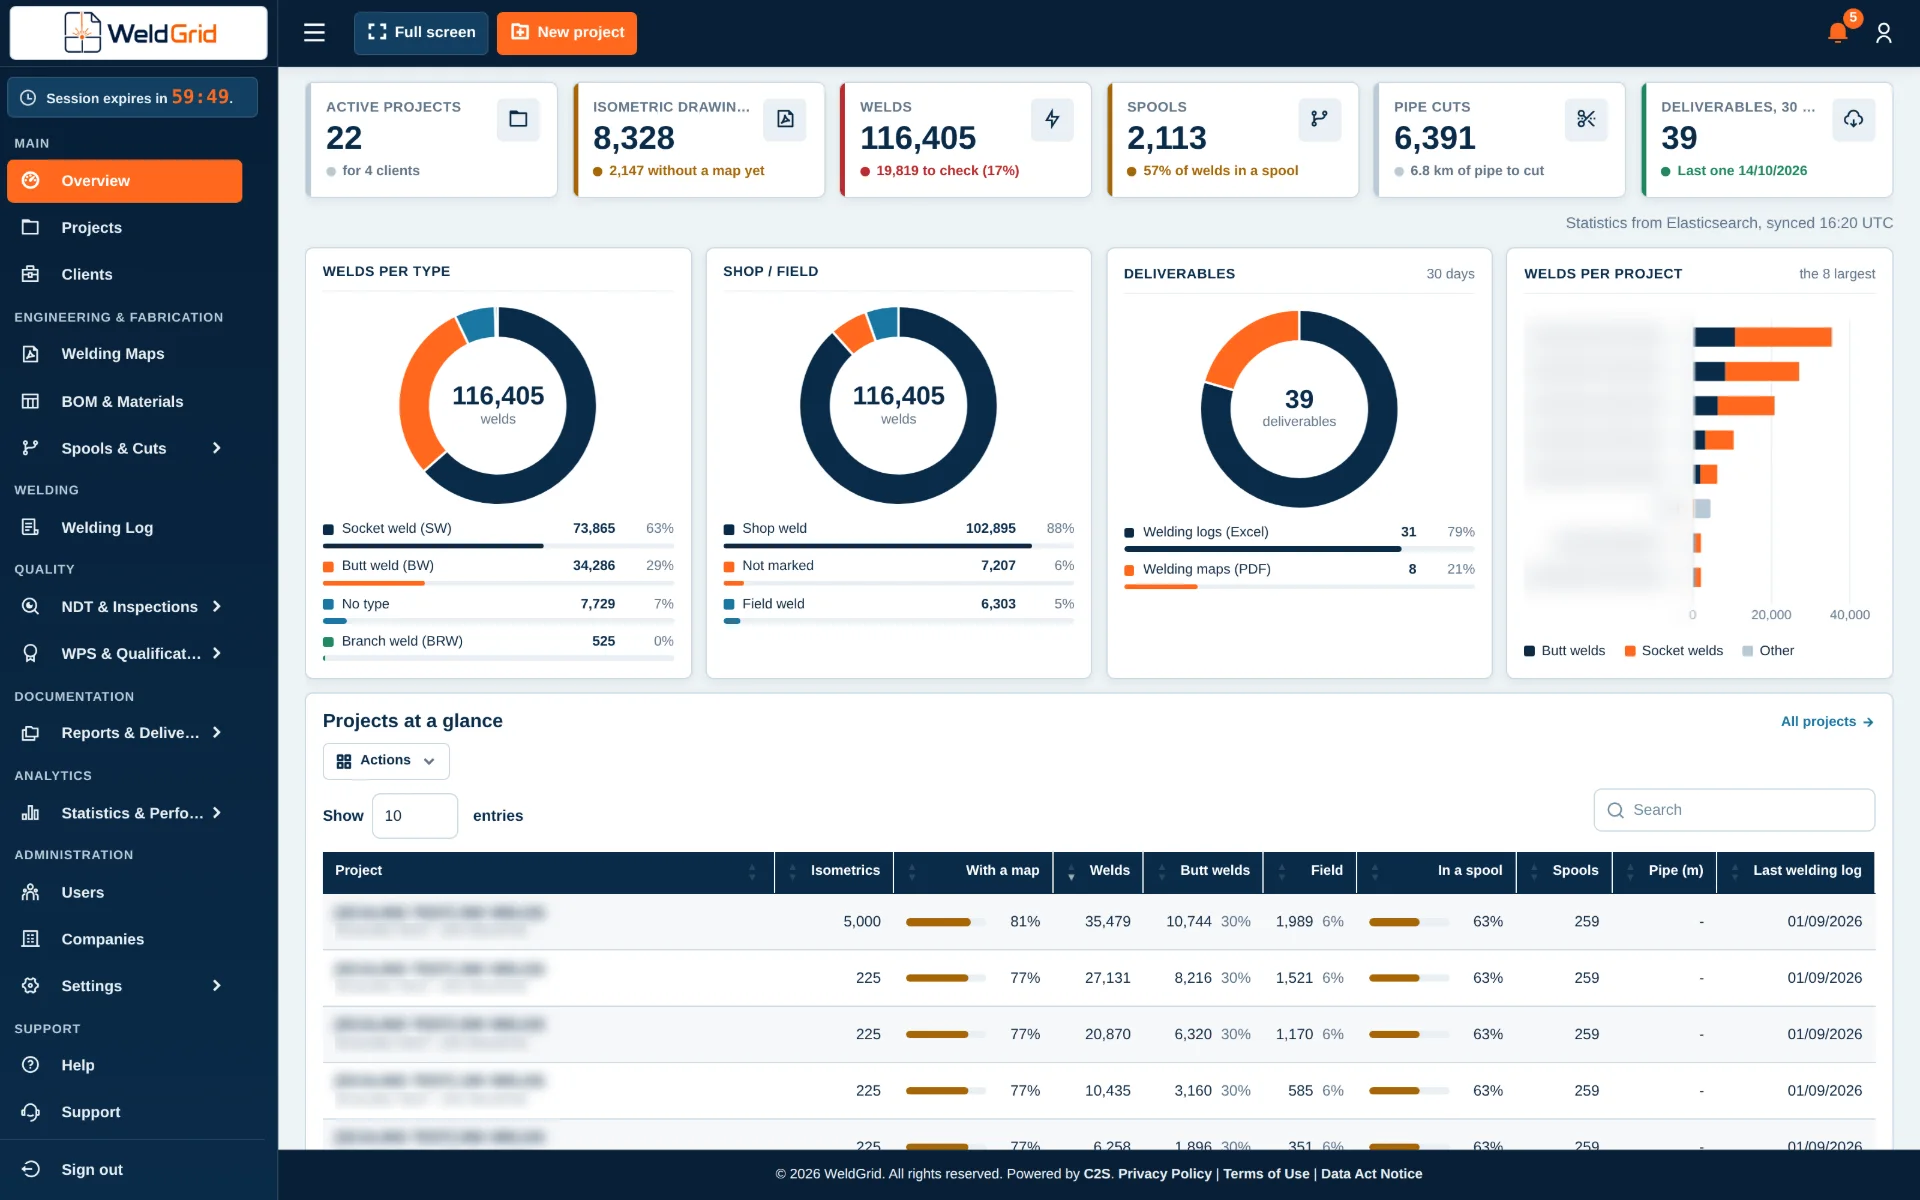Click the Full screen button
Image resolution: width=1920 pixels, height=1200 pixels.
pos(421,33)
